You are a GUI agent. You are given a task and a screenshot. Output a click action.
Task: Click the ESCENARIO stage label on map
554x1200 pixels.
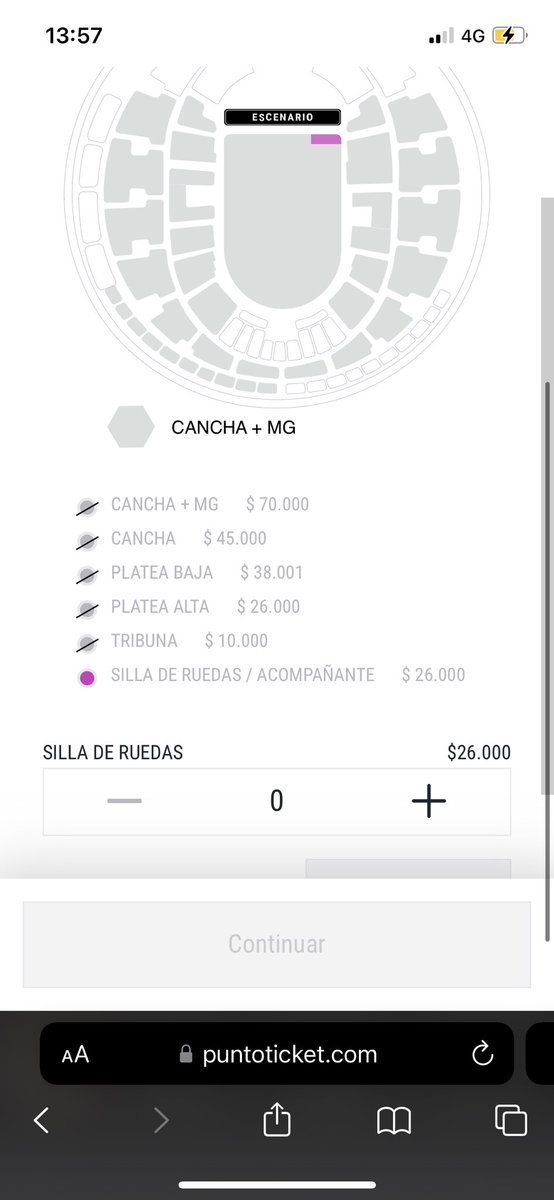[x=283, y=117]
